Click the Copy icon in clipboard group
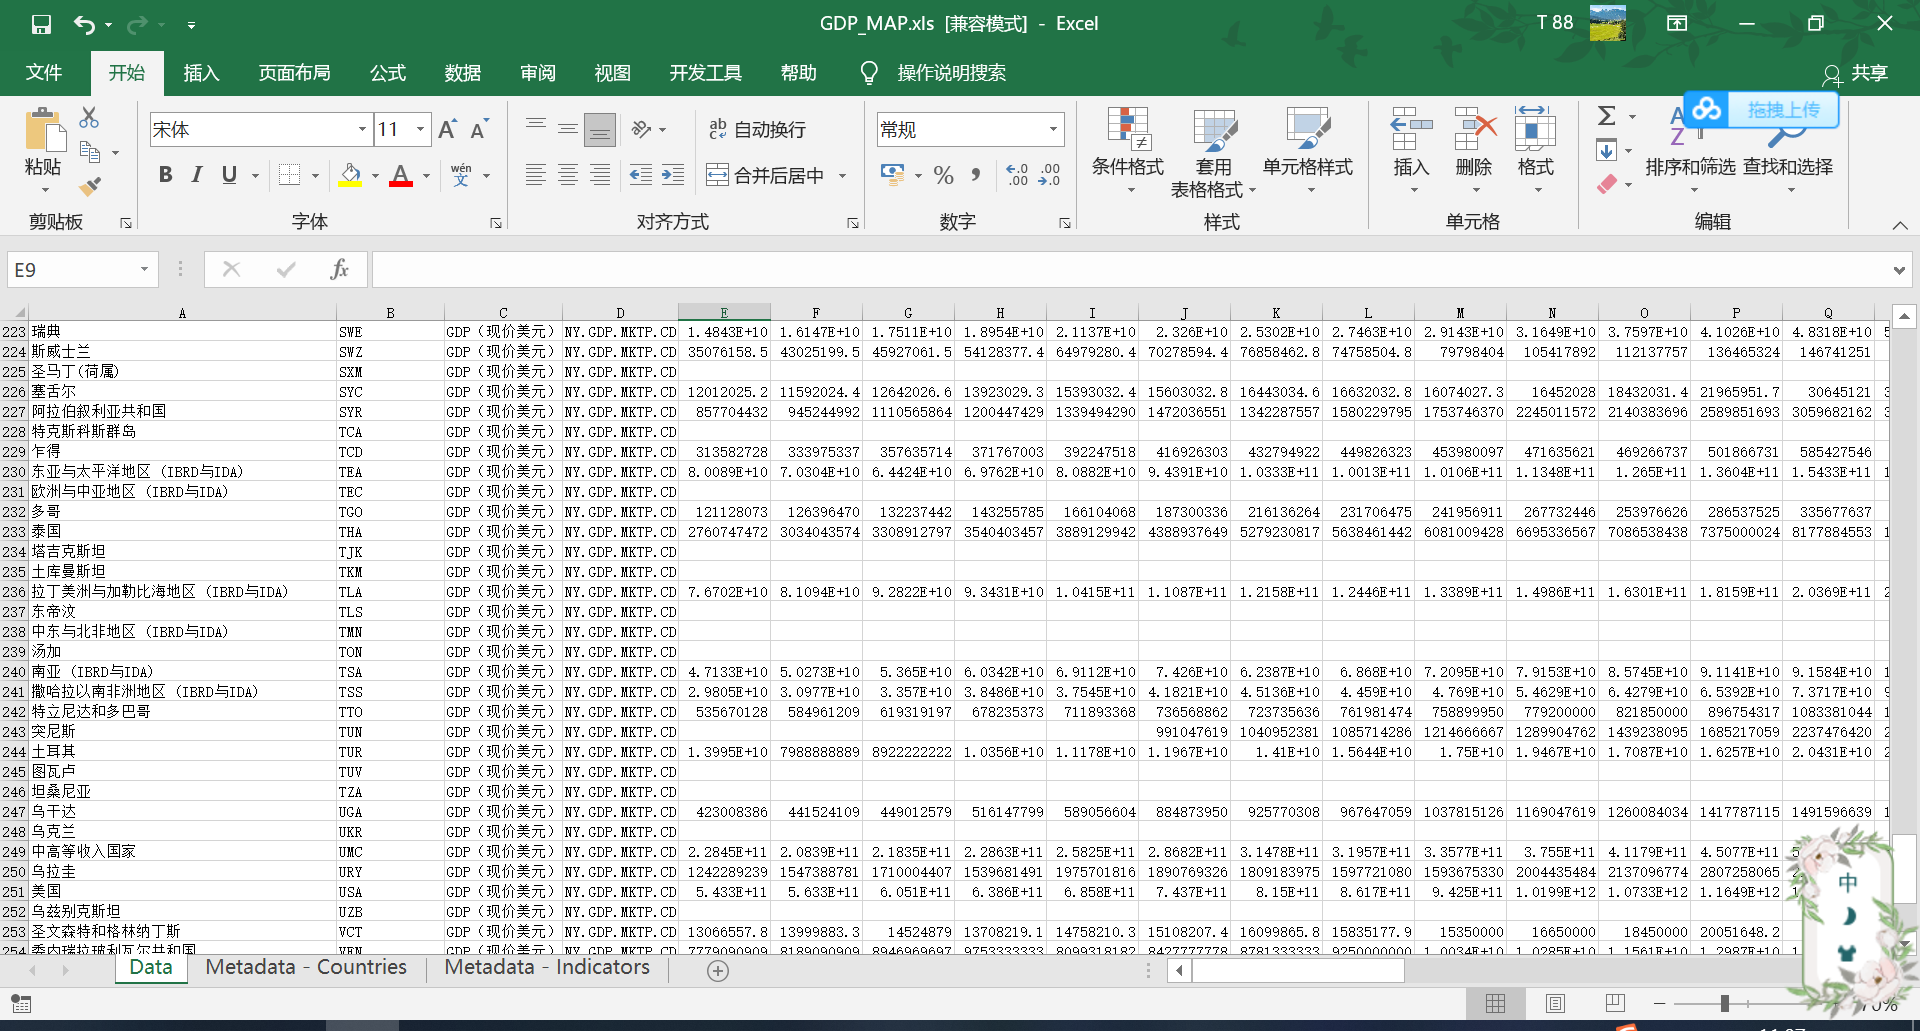Viewport: 1931px width, 1031px height. (90, 152)
